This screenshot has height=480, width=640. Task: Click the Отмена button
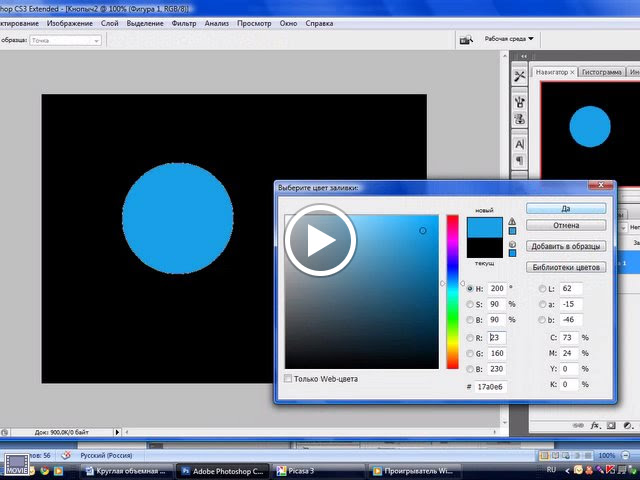click(x=566, y=225)
